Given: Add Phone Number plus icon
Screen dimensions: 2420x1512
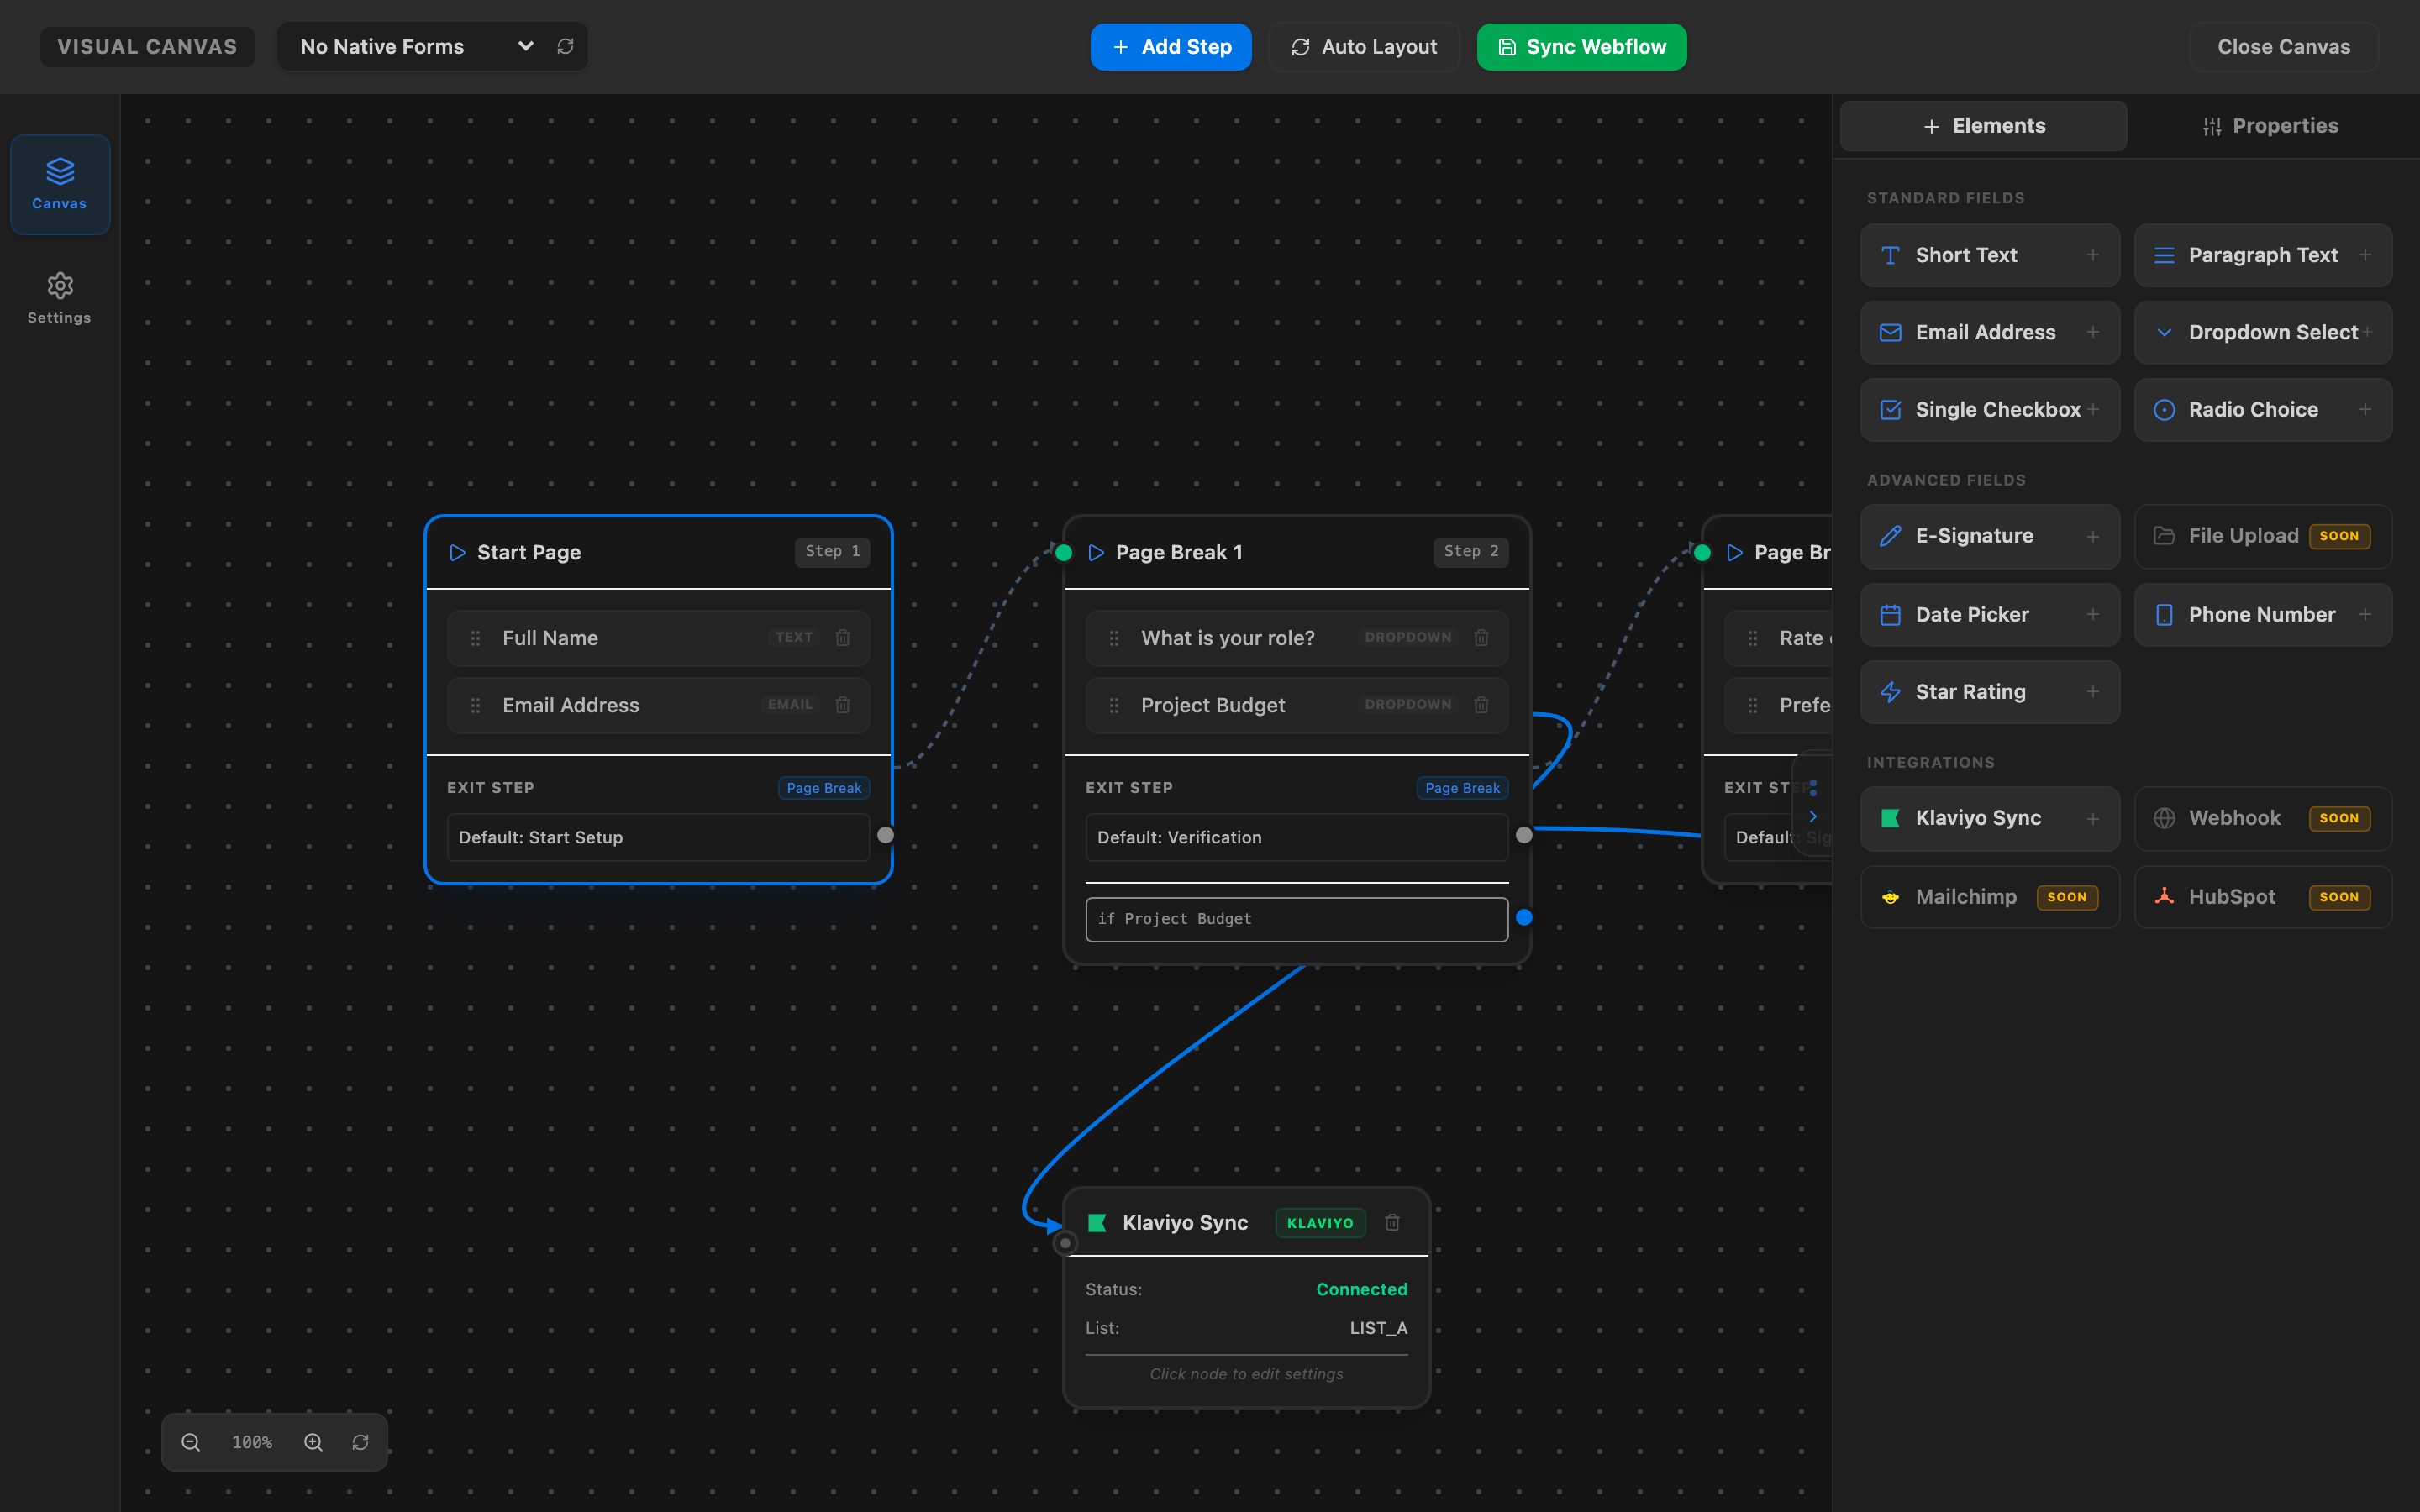Looking at the screenshot, I should (2365, 614).
